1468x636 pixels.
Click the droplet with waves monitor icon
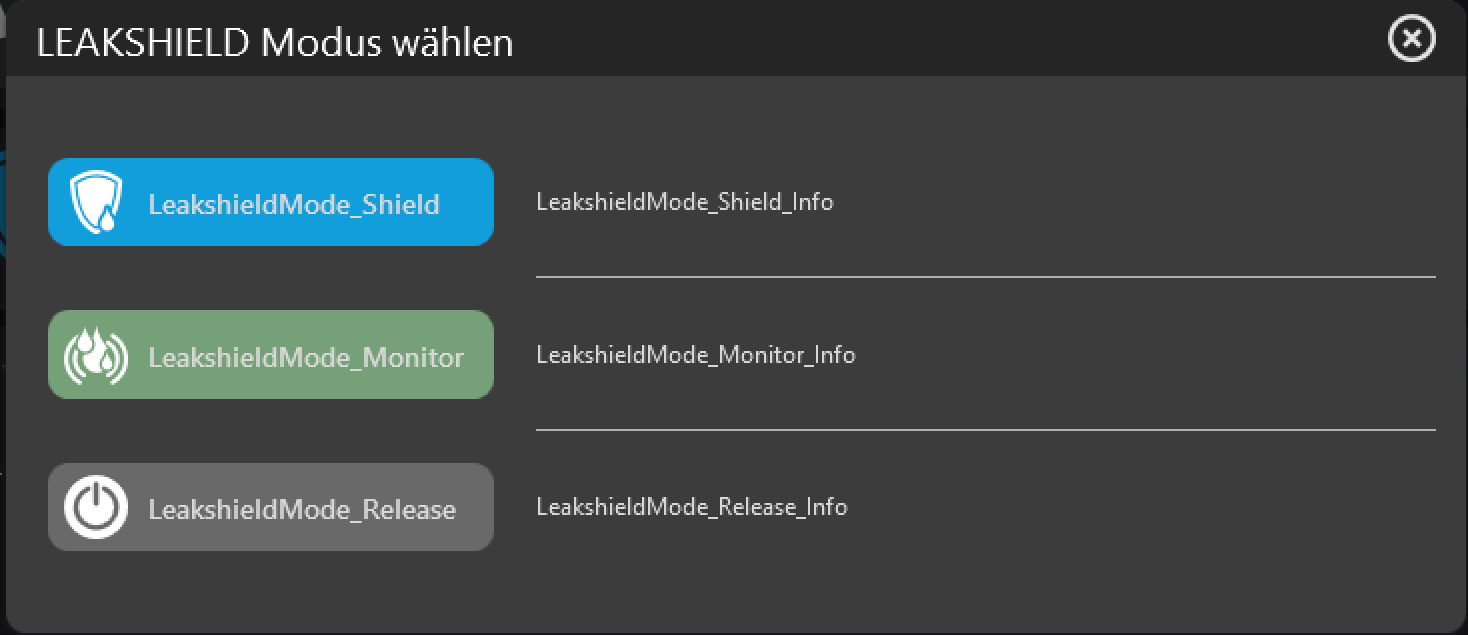pos(96,355)
